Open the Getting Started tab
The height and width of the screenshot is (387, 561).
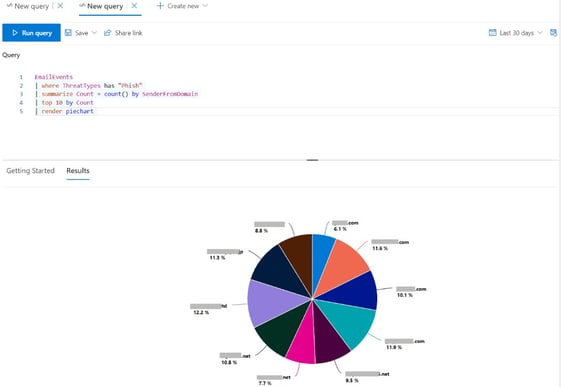pos(30,171)
